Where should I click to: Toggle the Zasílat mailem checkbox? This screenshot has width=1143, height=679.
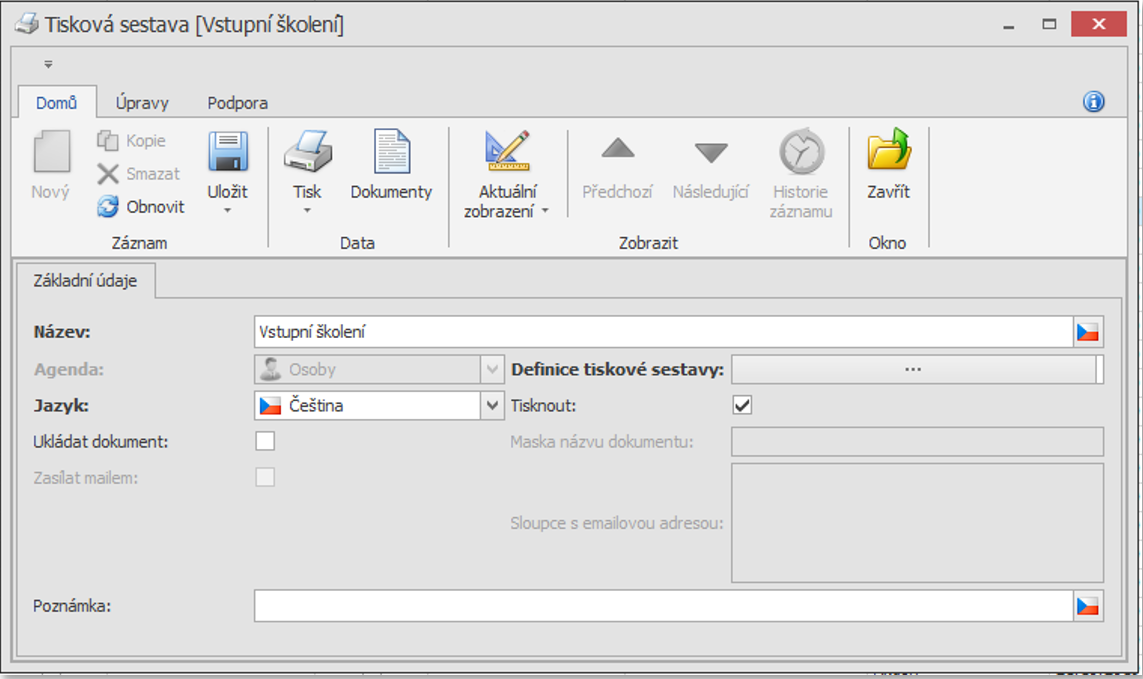click(265, 478)
